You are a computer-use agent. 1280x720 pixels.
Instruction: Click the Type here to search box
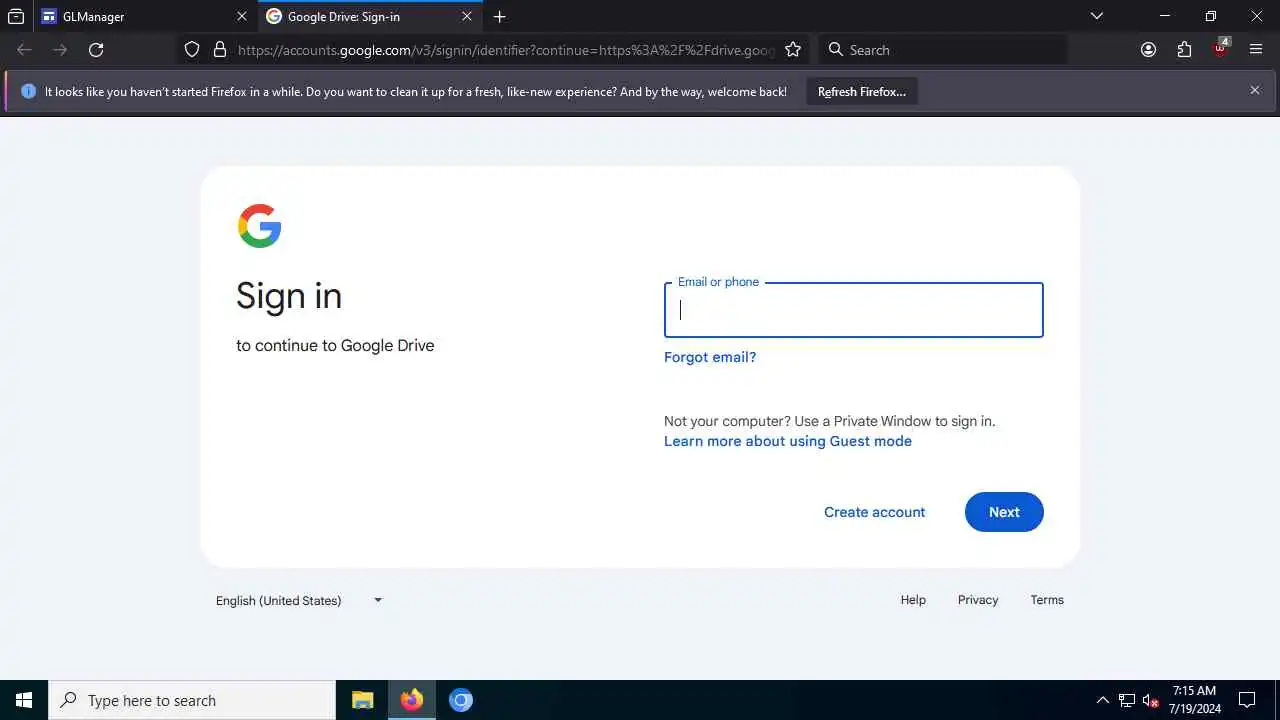[192, 700]
